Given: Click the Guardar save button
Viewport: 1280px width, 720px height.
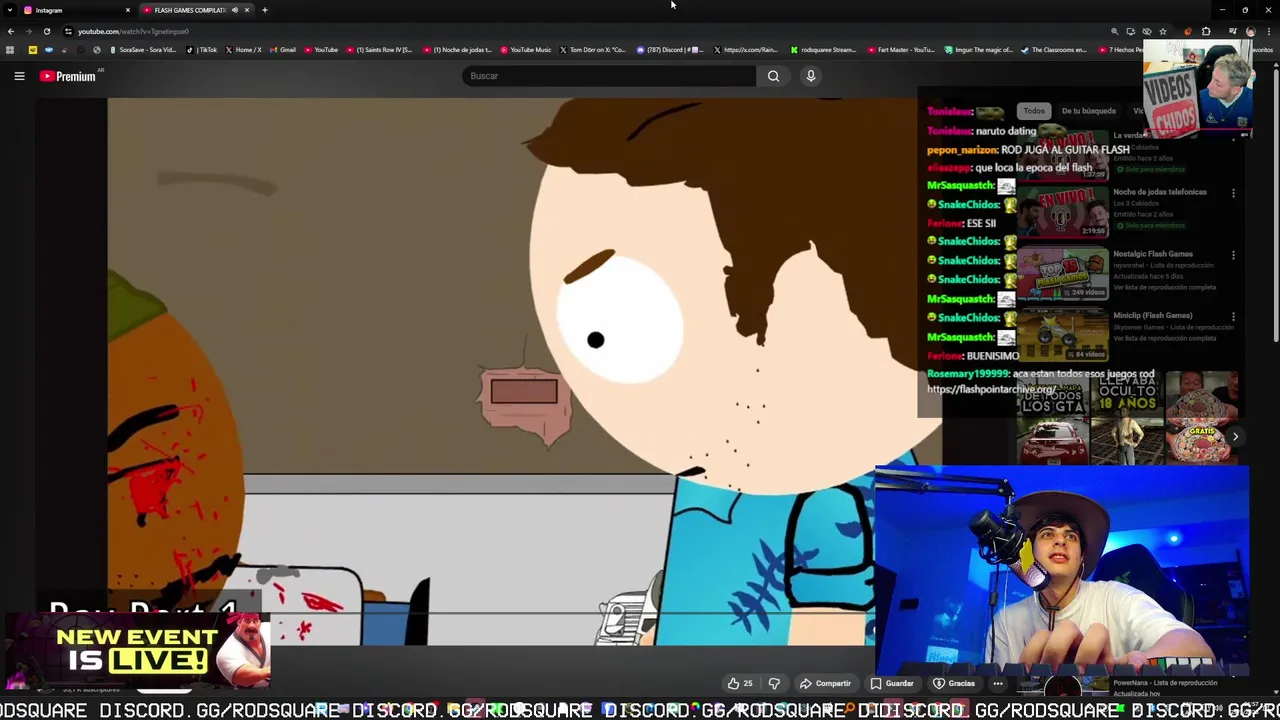Looking at the screenshot, I should 892,683.
